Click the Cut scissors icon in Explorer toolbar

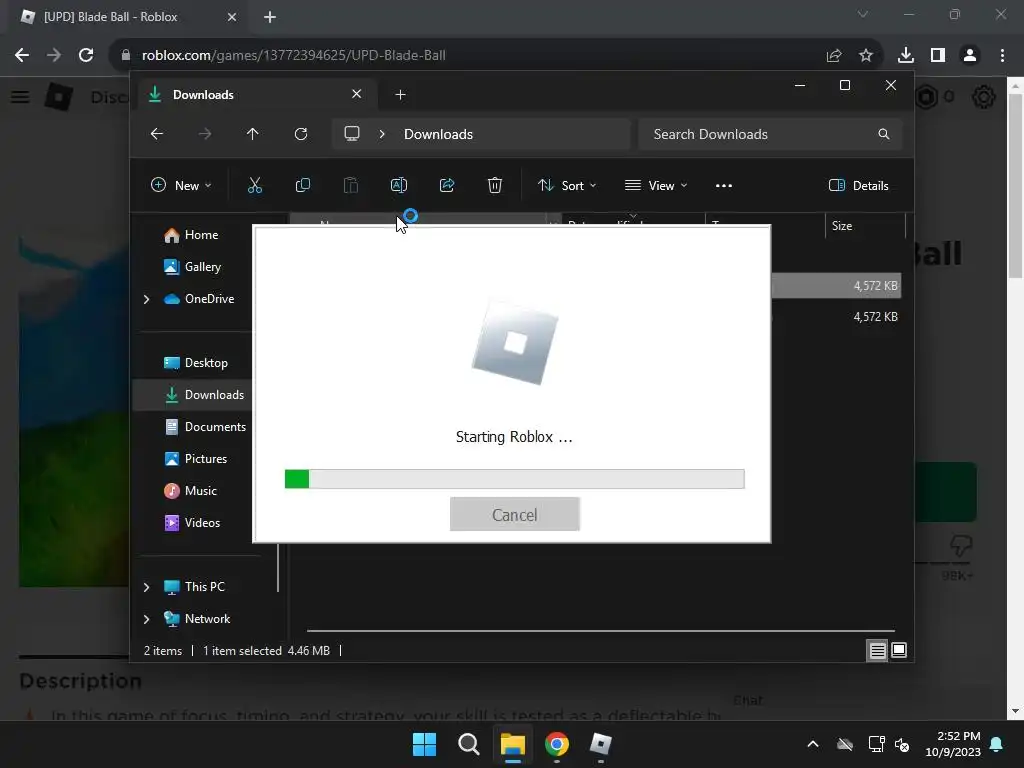point(255,185)
